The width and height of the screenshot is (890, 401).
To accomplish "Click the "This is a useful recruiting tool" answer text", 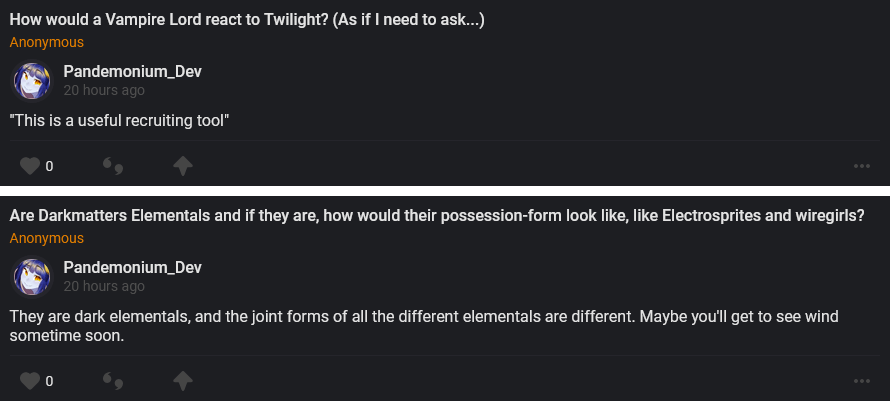I will 120,121.
